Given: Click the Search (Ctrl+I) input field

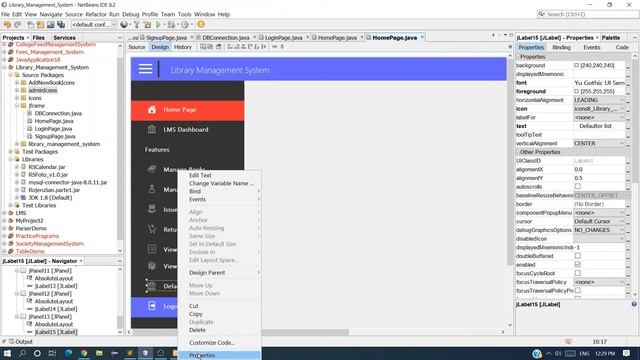Looking at the screenshot, I should (588, 14).
